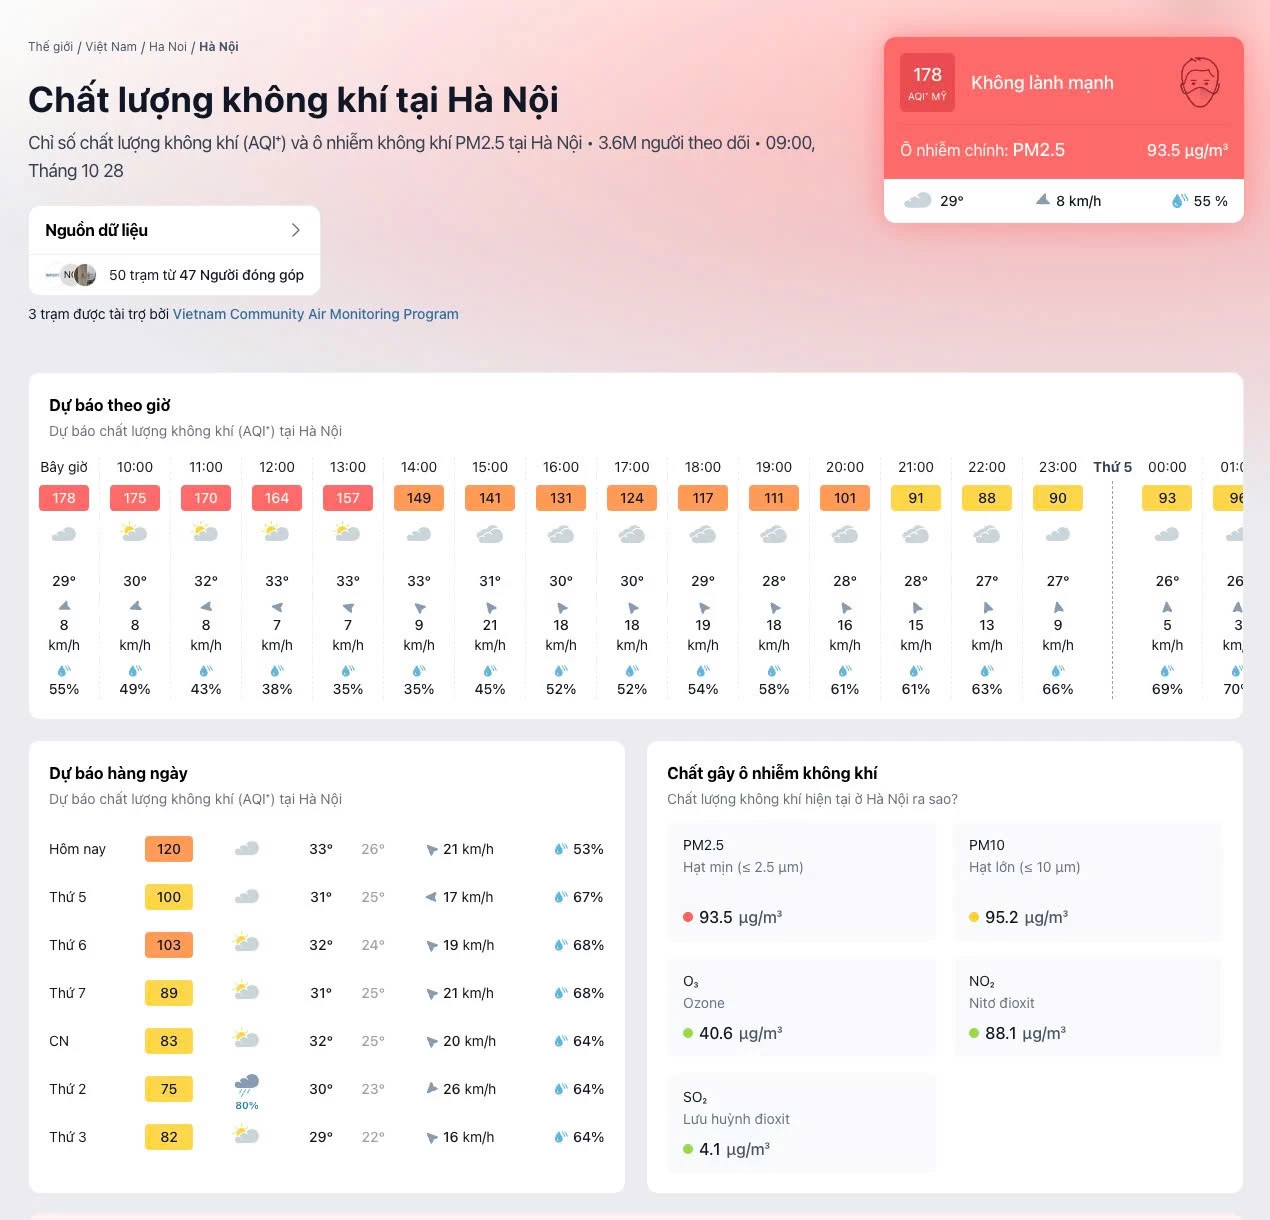The image size is (1270, 1220).
Task: Click '80%' rain chance under Thứ 2 icon
Action: [247, 1105]
